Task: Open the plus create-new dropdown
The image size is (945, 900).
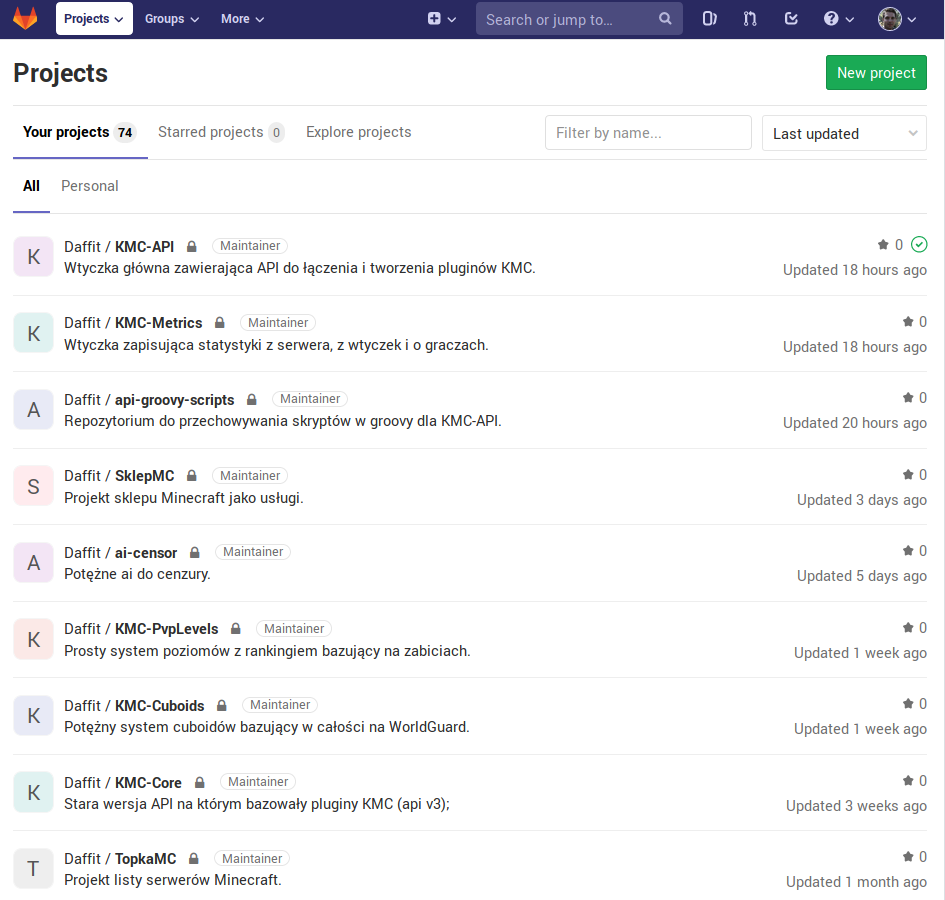Action: [x=441, y=19]
